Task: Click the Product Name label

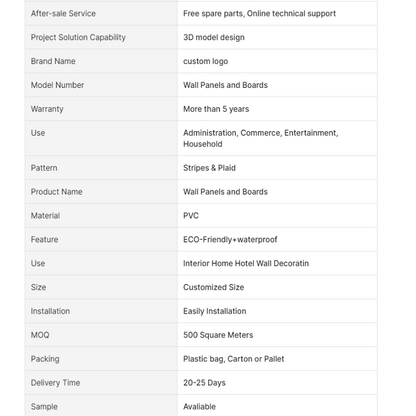Action: (x=56, y=192)
